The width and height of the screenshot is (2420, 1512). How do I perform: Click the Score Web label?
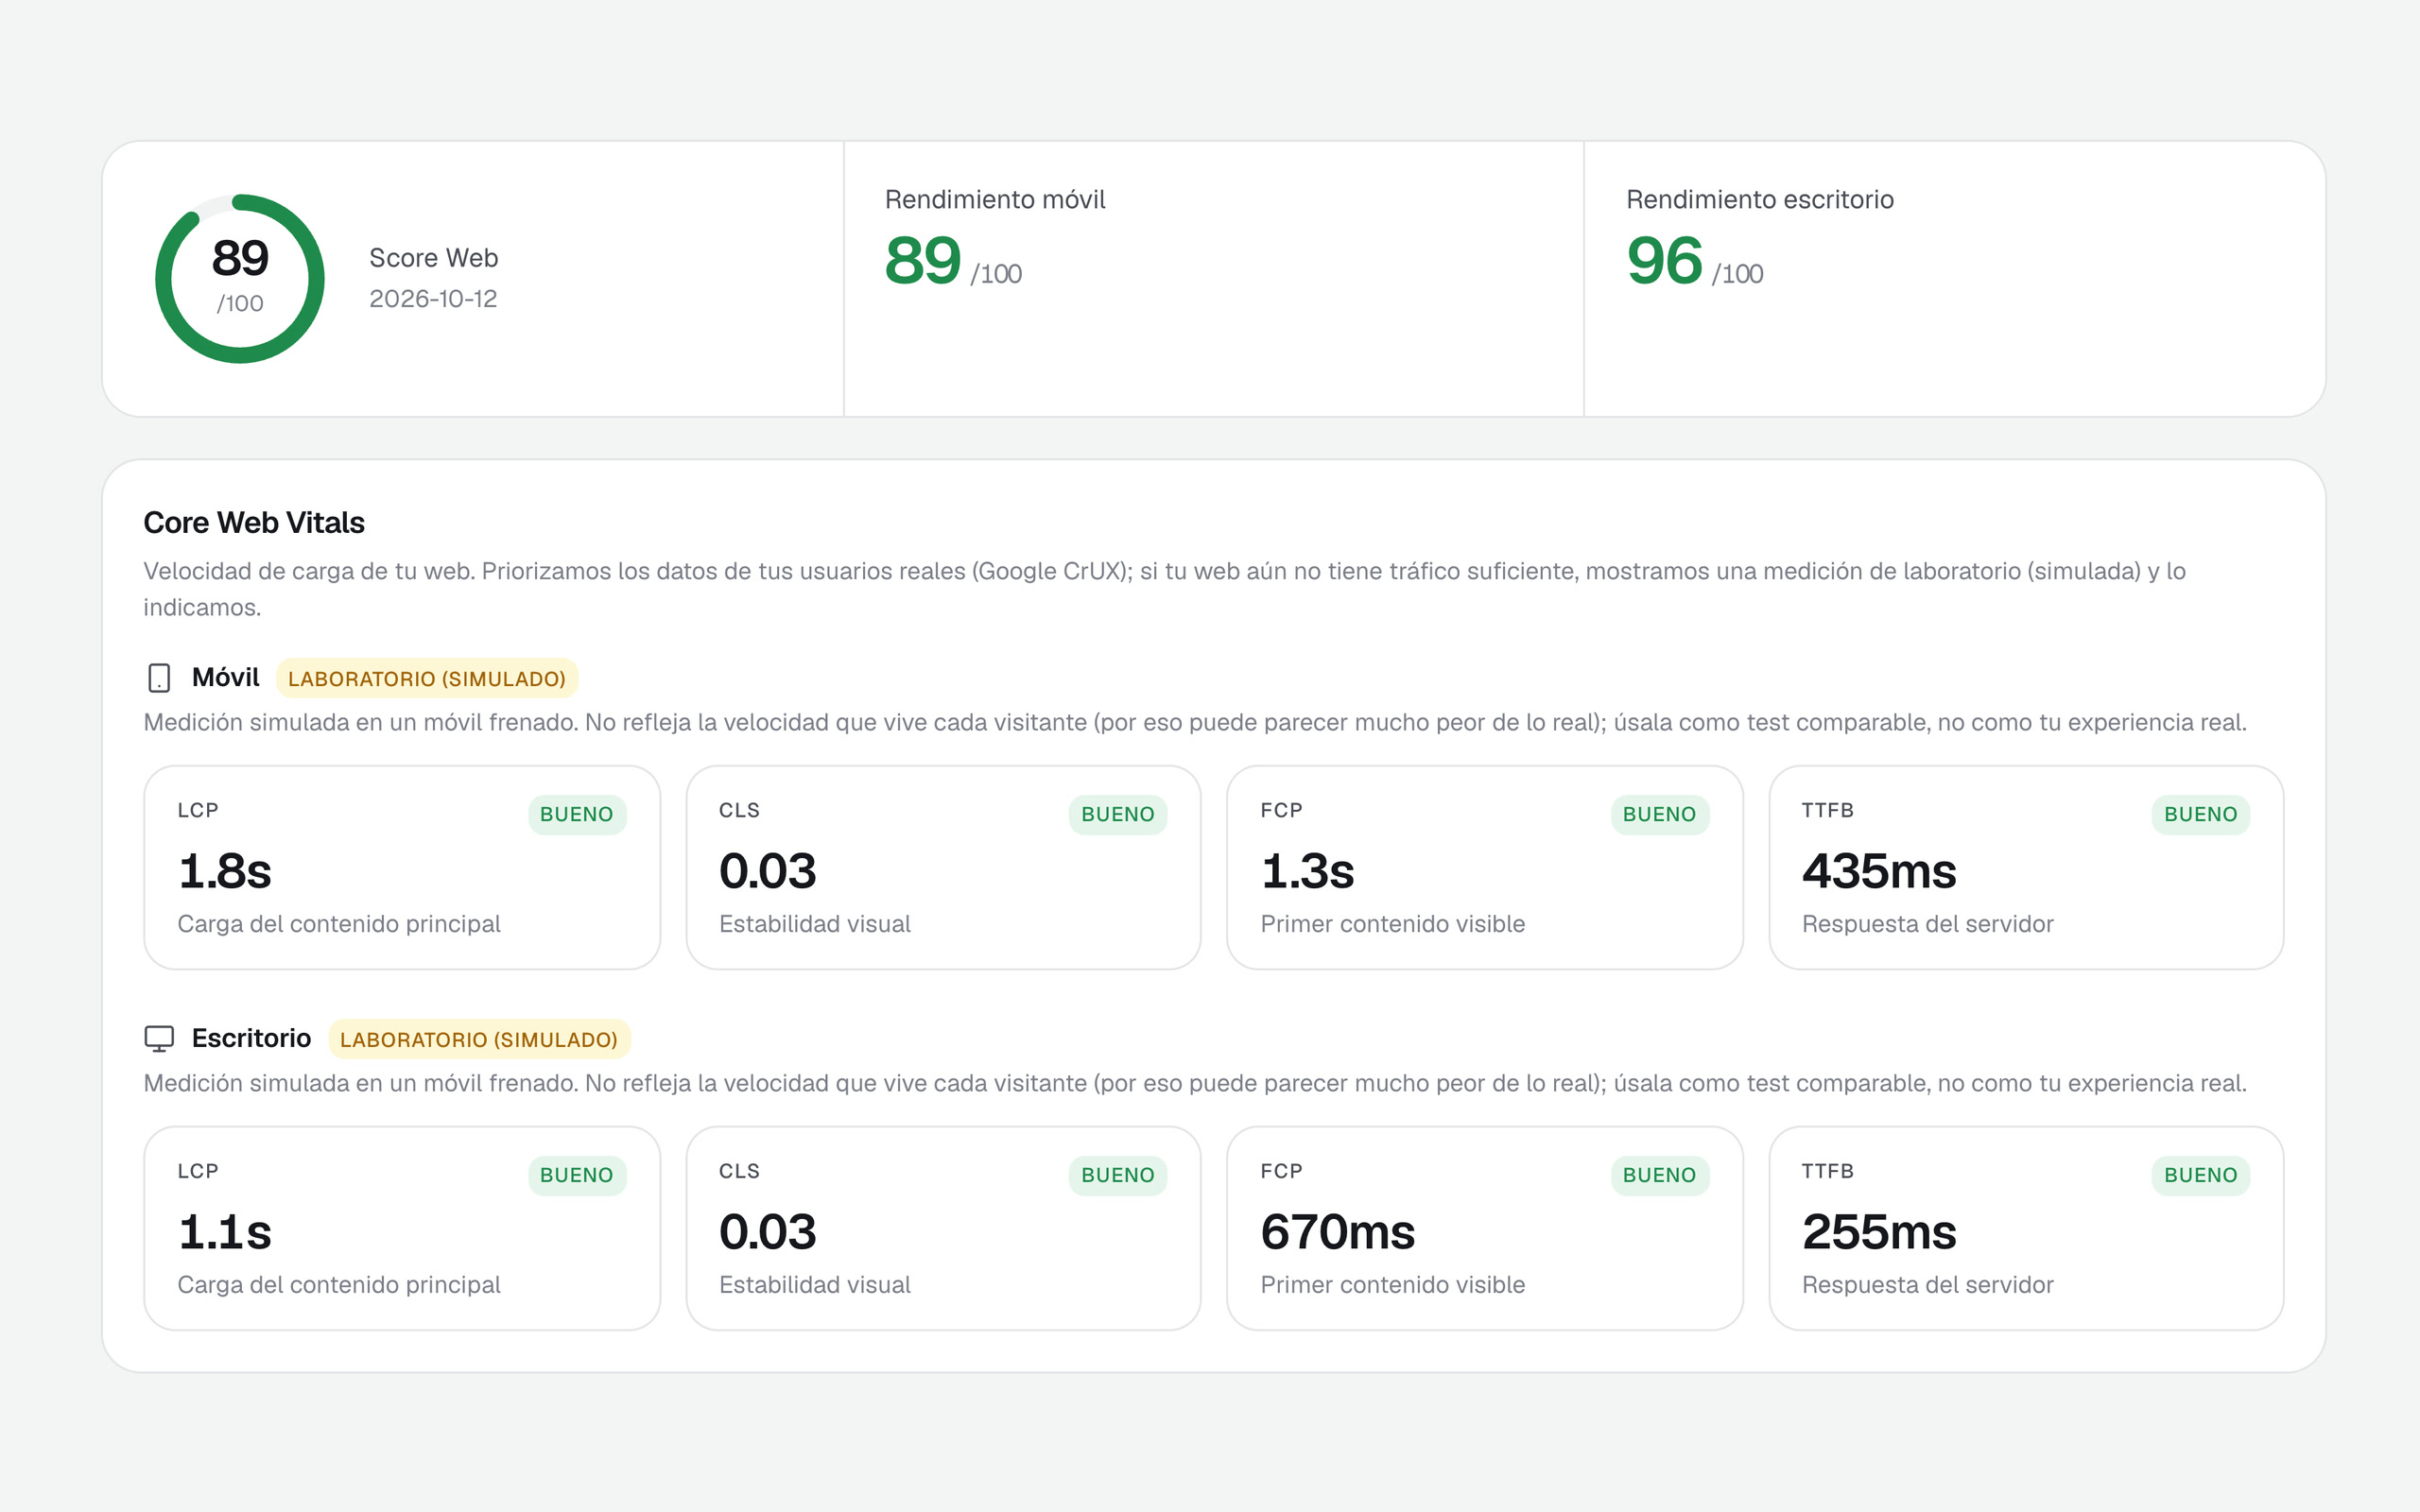[434, 258]
